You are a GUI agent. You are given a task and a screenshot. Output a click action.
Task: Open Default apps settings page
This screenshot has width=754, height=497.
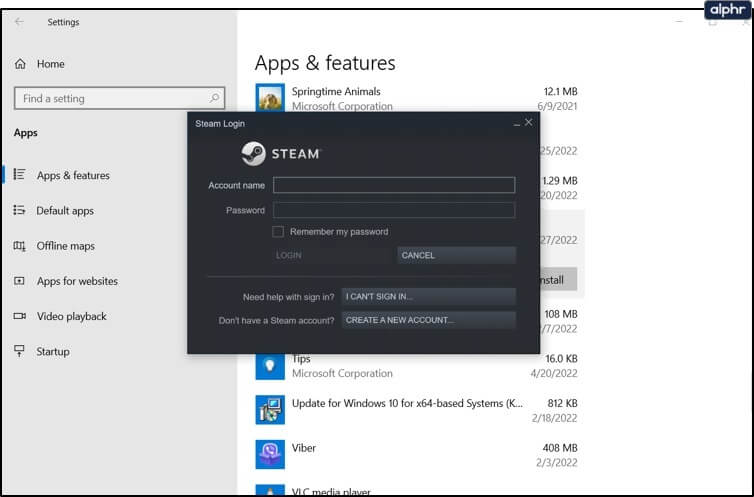pos(65,211)
